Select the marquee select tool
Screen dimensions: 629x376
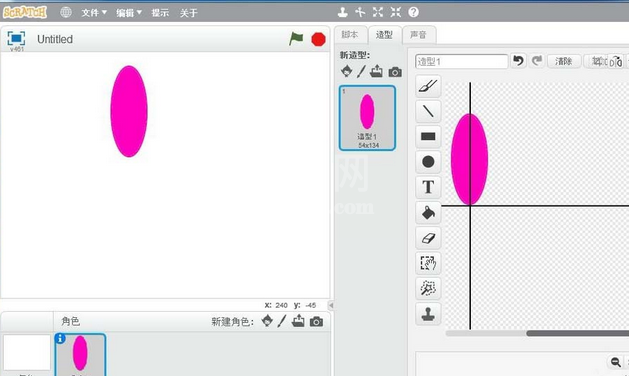tap(428, 263)
